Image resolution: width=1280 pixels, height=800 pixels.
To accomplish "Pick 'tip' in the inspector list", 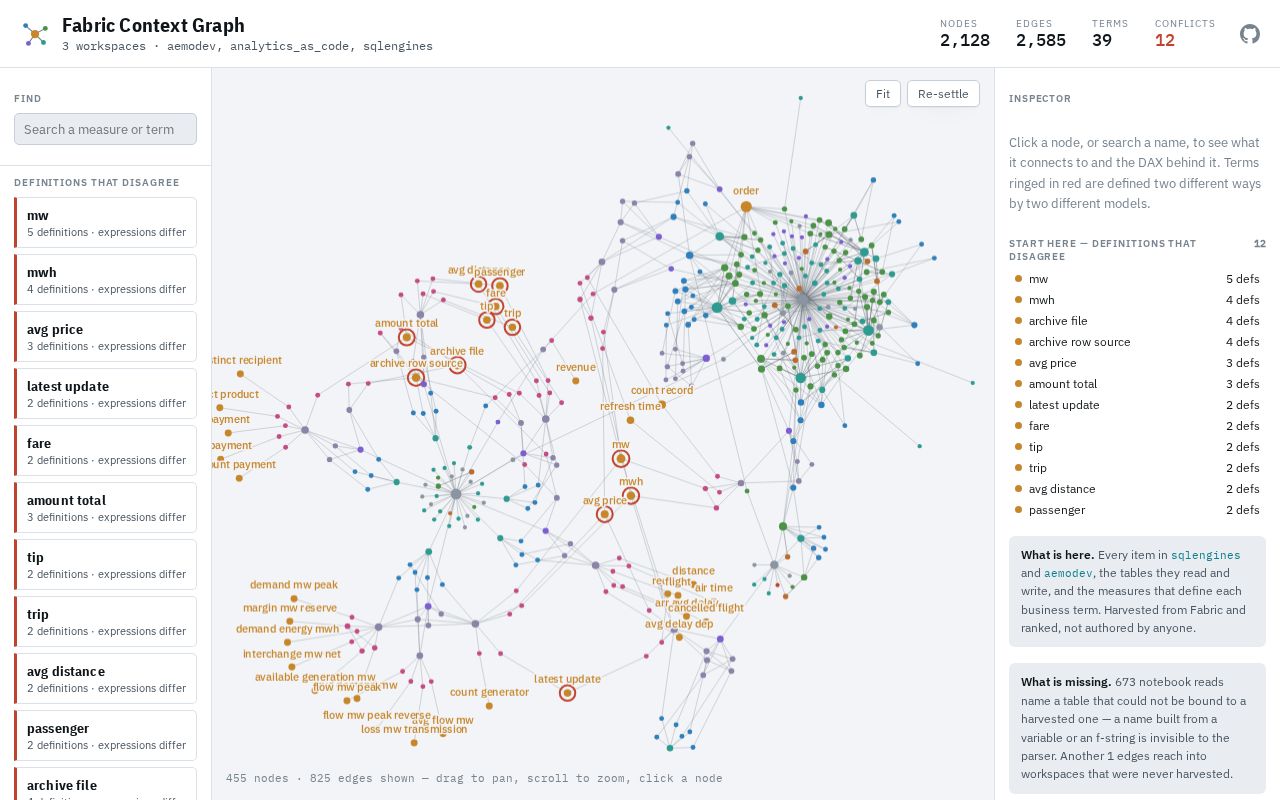I will point(1137,447).
